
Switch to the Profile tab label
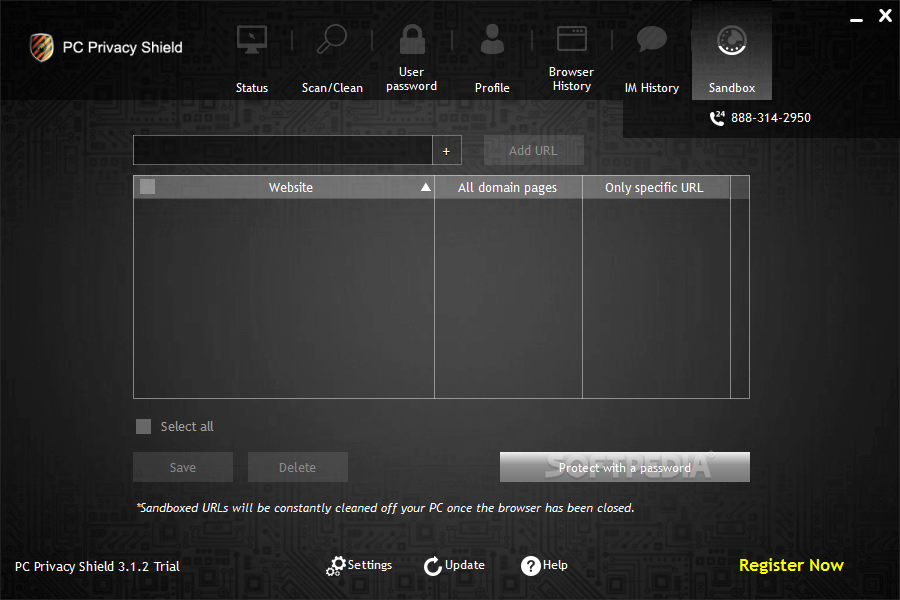pos(492,88)
